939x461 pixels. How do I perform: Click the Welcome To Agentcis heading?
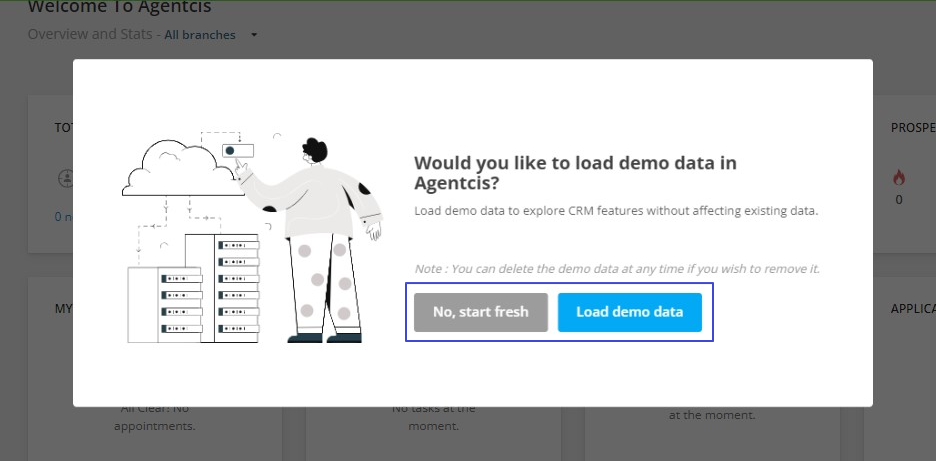coord(119,7)
